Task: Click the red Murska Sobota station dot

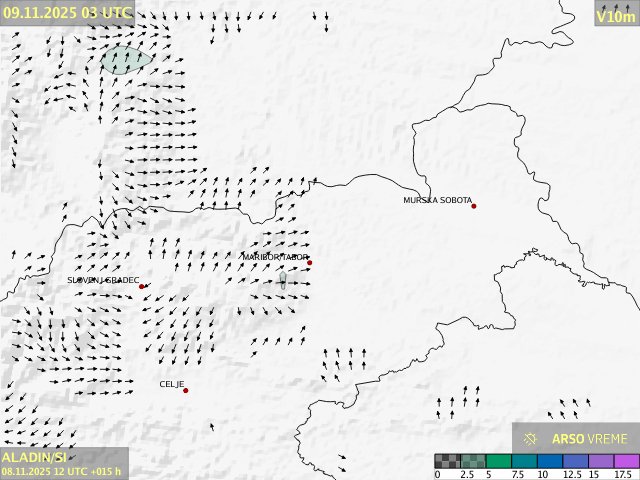Action: click(474, 206)
